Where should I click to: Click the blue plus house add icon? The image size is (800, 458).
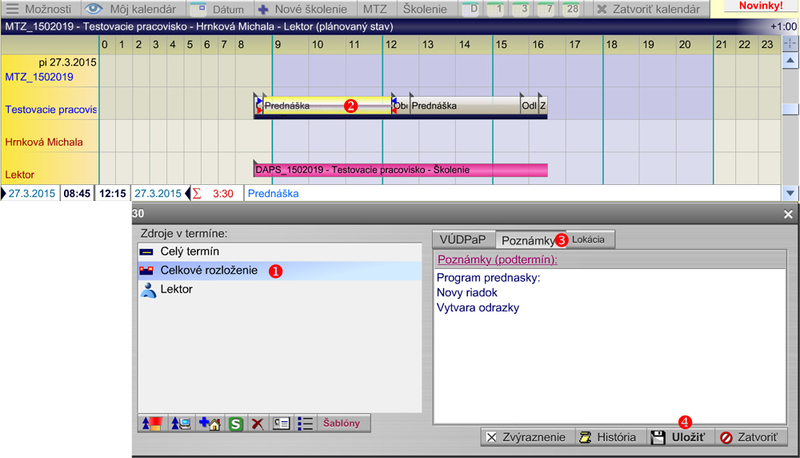click(x=209, y=423)
